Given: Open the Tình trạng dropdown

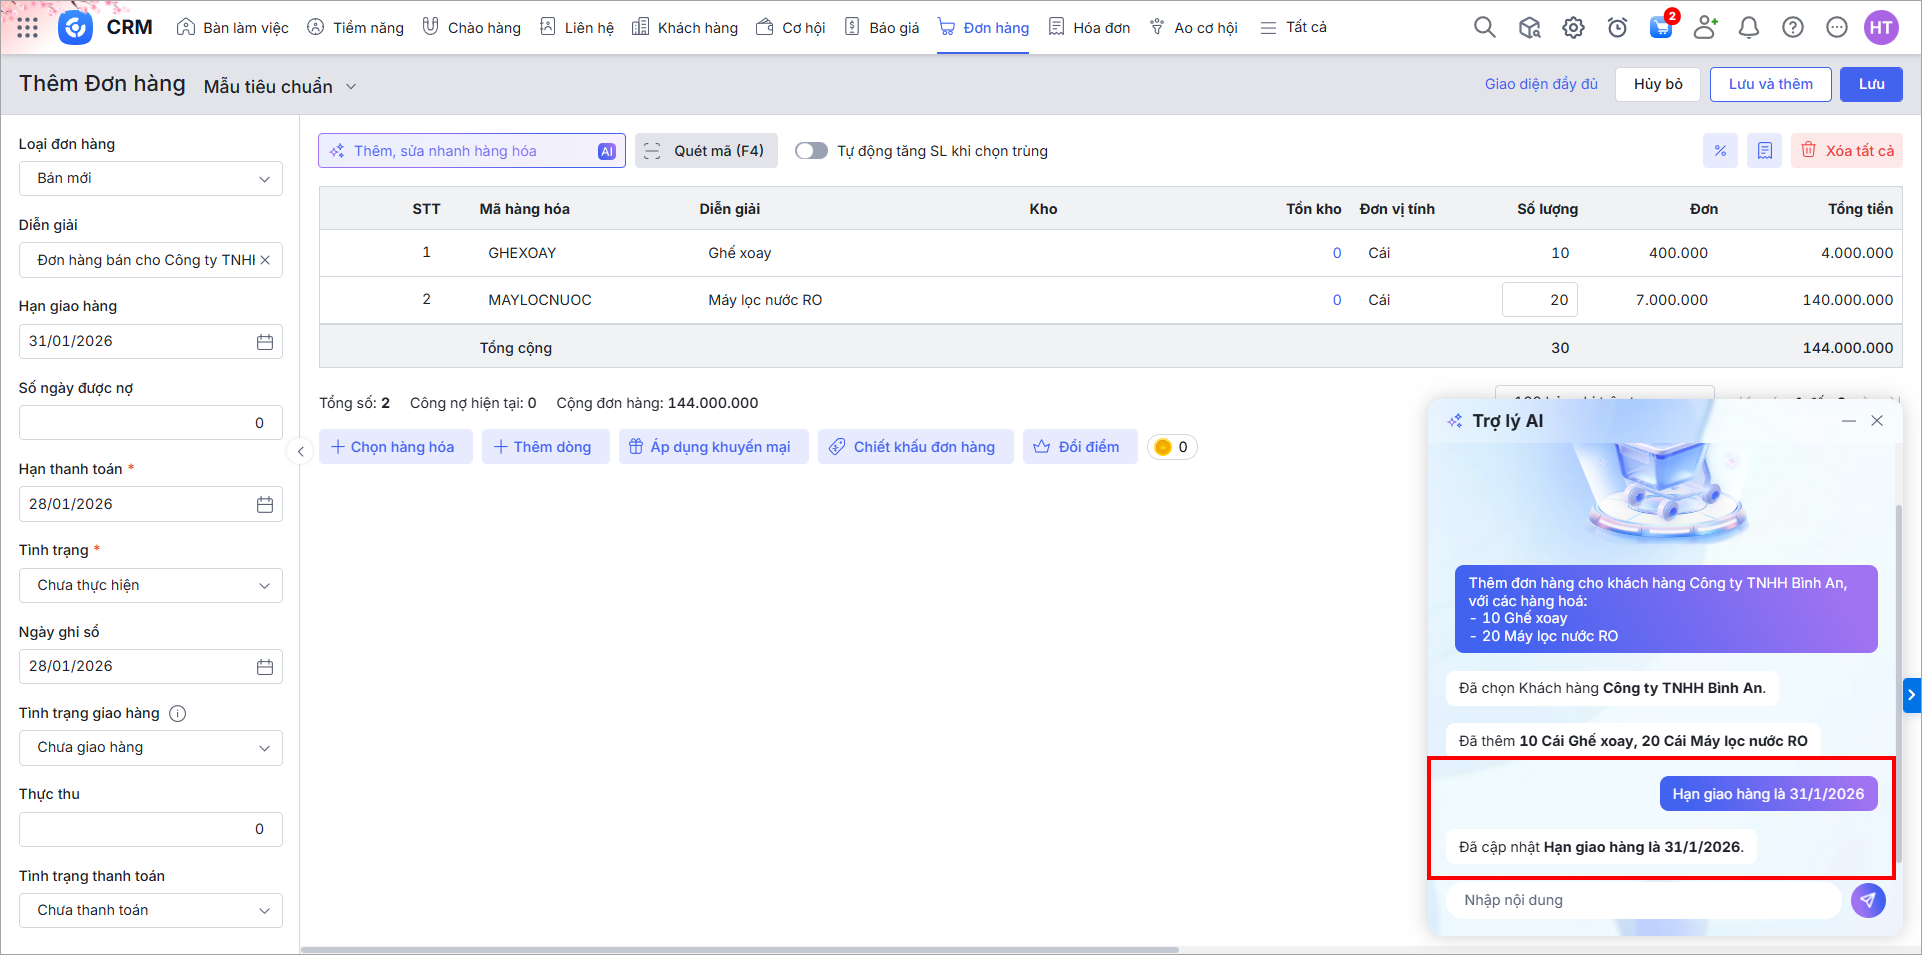Looking at the screenshot, I should point(151,586).
